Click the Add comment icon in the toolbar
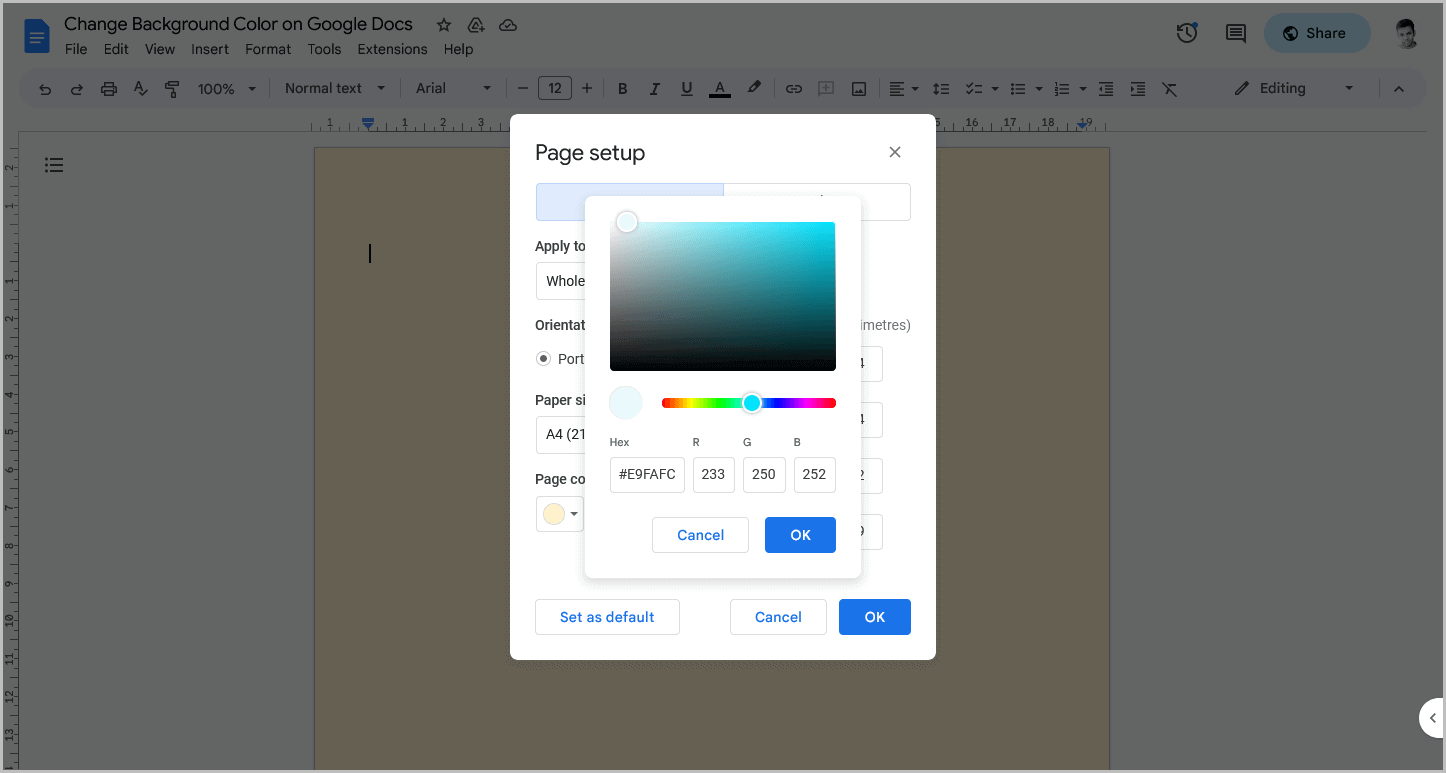The height and width of the screenshot is (773, 1446). tap(826, 89)
